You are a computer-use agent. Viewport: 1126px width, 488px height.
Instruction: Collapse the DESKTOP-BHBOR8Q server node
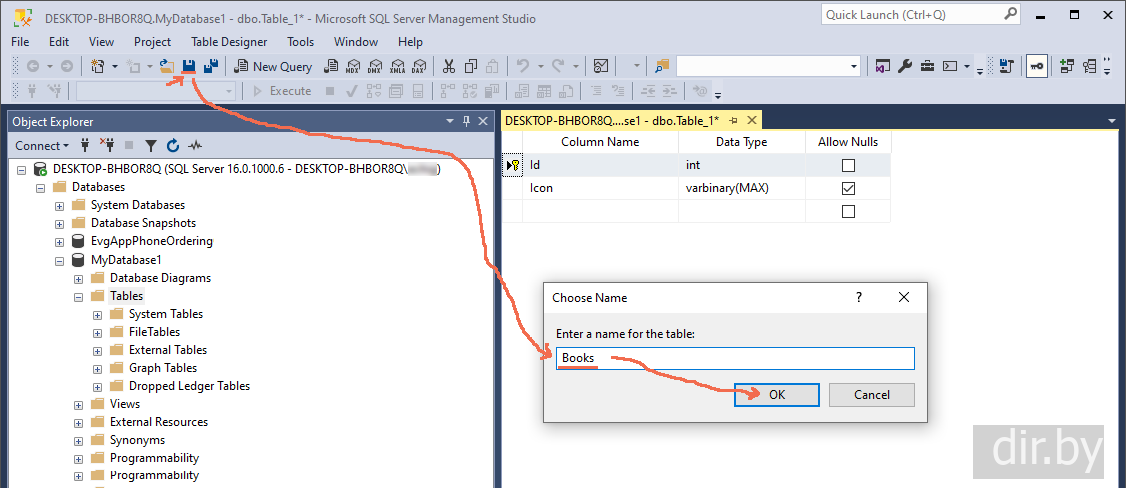(21, 170)
